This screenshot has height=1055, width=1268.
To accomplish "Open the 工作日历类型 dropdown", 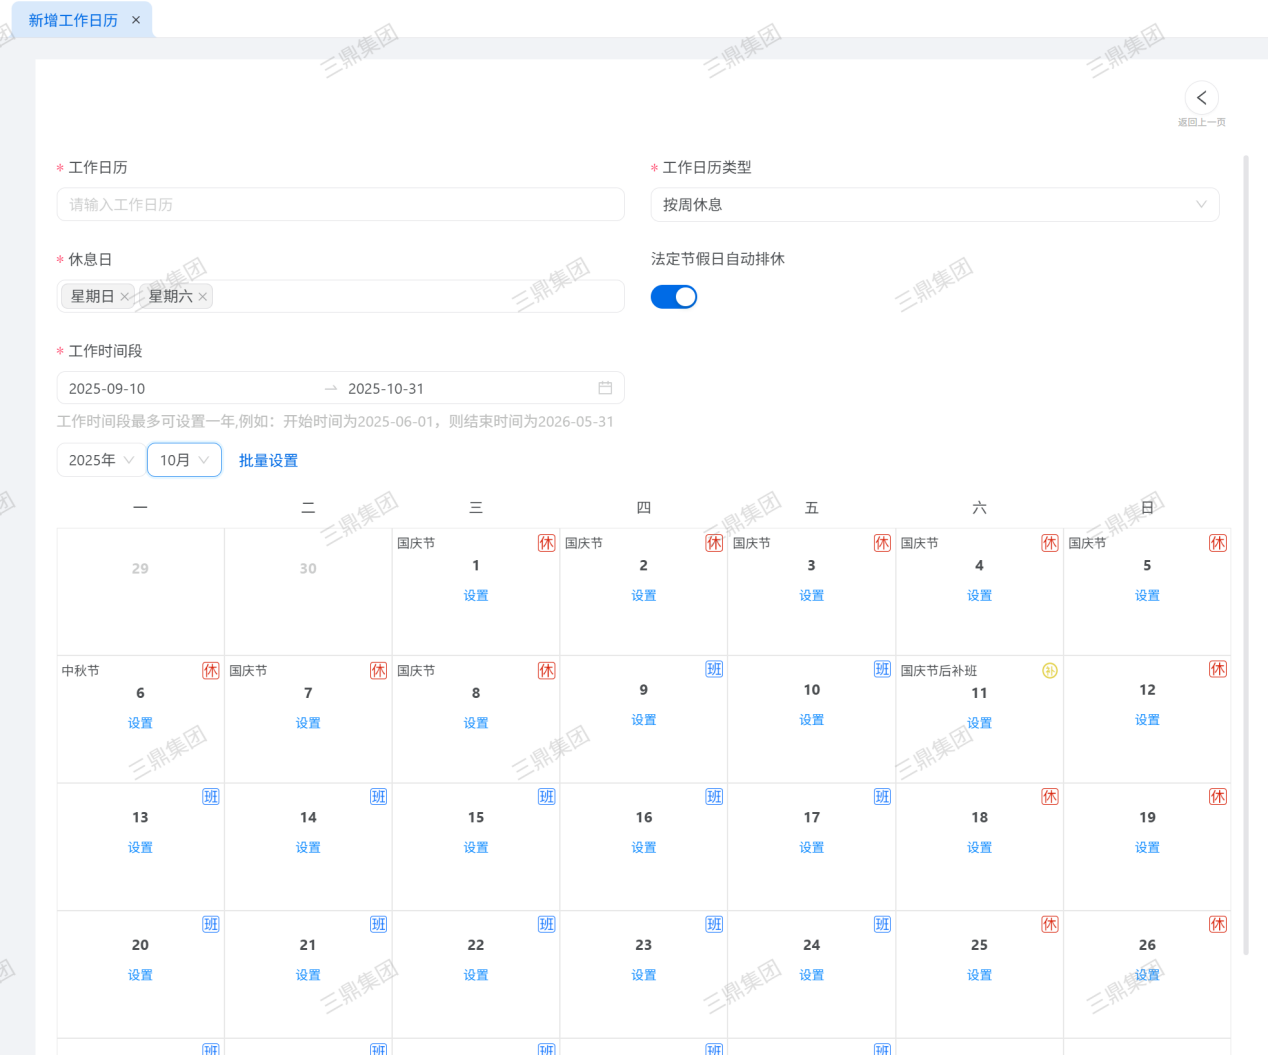I will 934,205.
